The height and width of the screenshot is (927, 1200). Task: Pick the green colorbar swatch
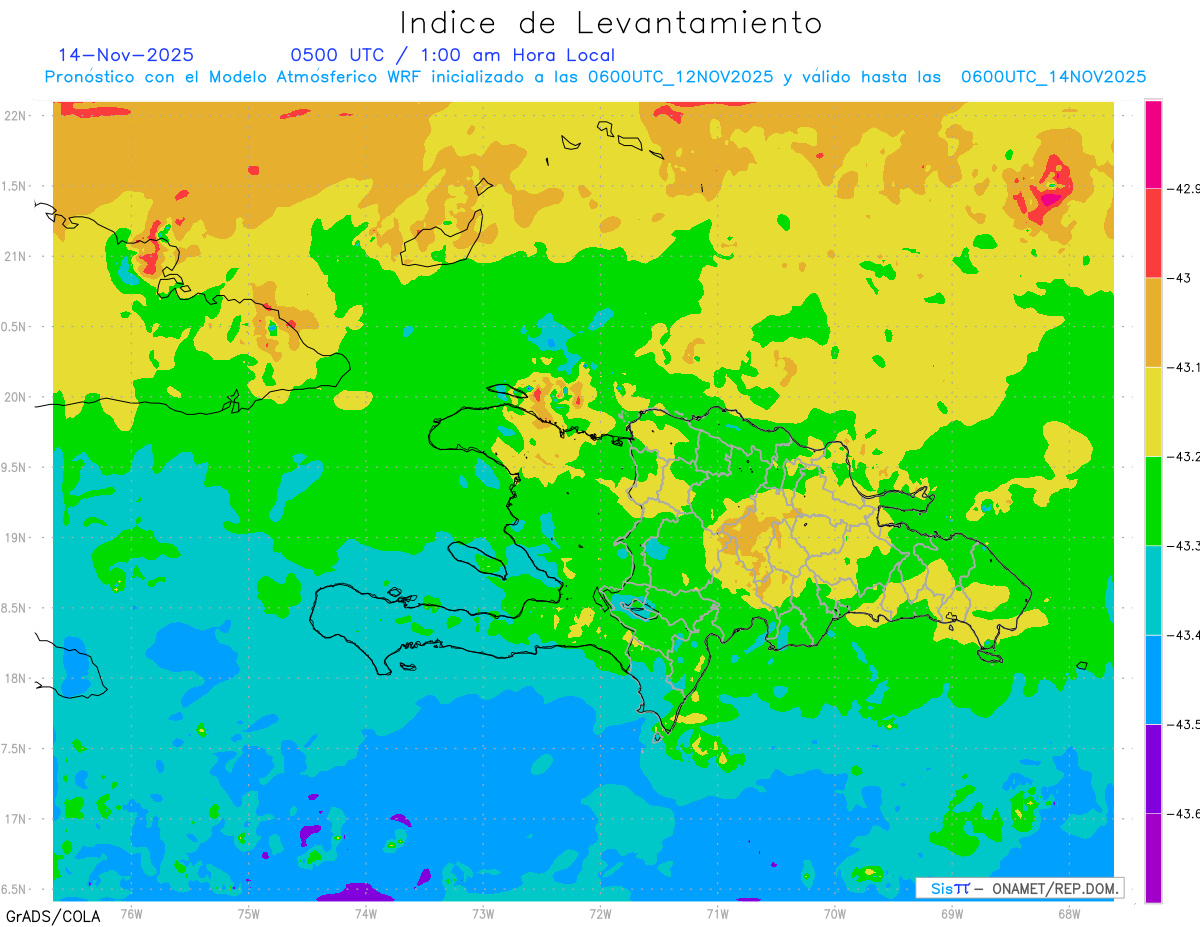1153,500
